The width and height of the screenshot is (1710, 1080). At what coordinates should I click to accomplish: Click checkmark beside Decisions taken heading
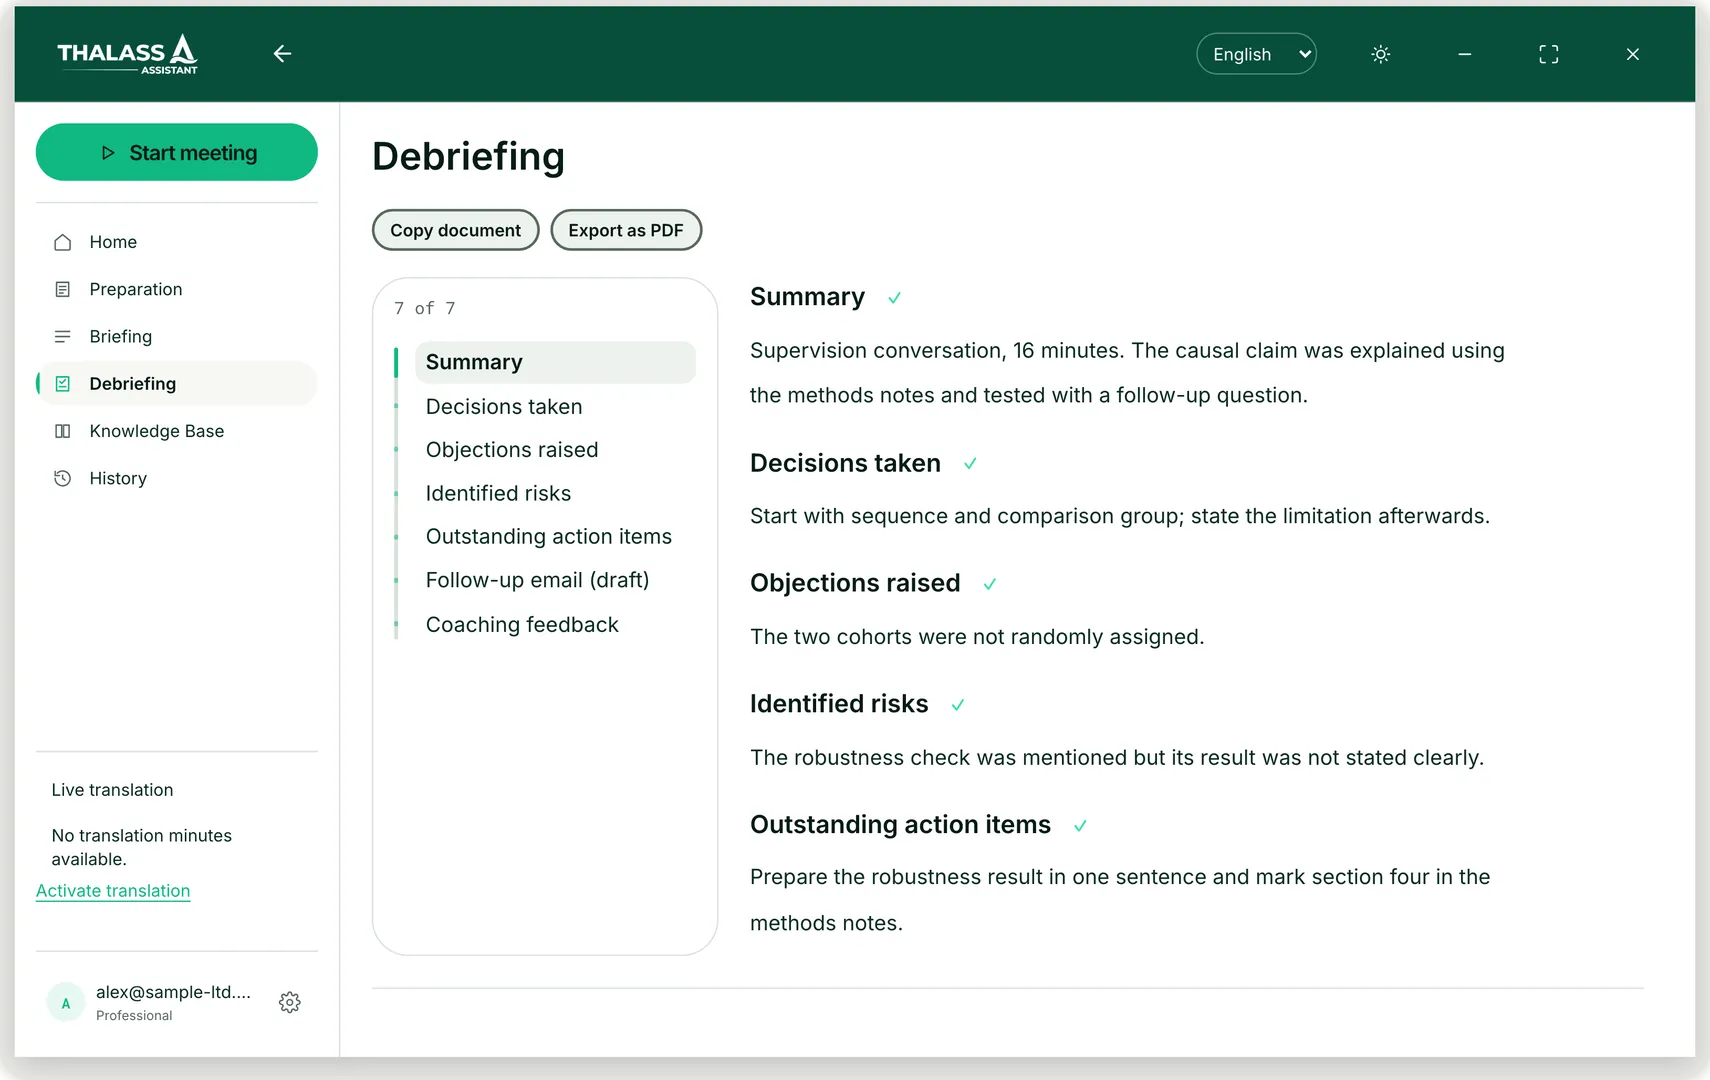tap(970, 464)
